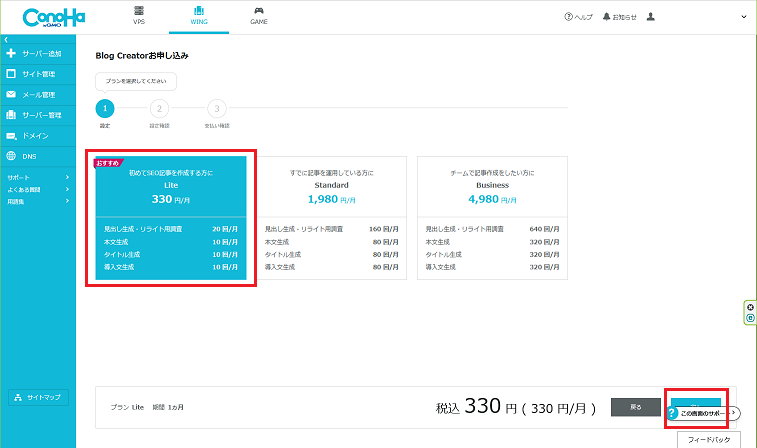This screenshot has height=448, width=757.
Task: Expand the 用語集 sidebar entry
Action: point(38,201)
